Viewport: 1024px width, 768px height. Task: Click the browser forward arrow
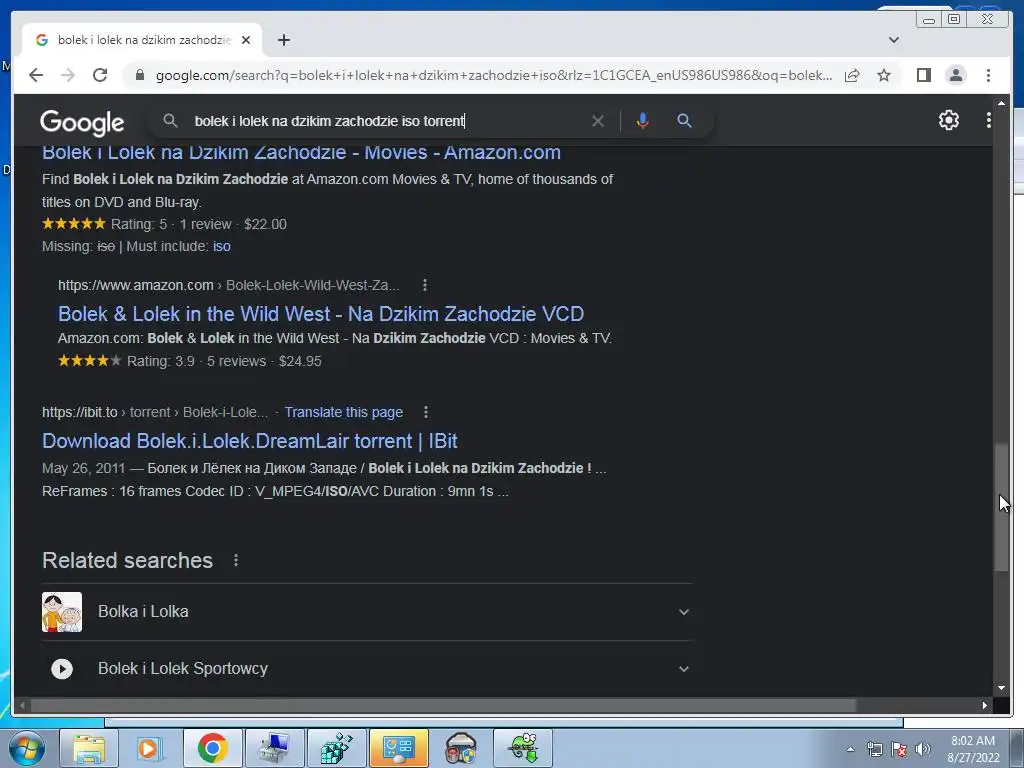click(68, 75)
